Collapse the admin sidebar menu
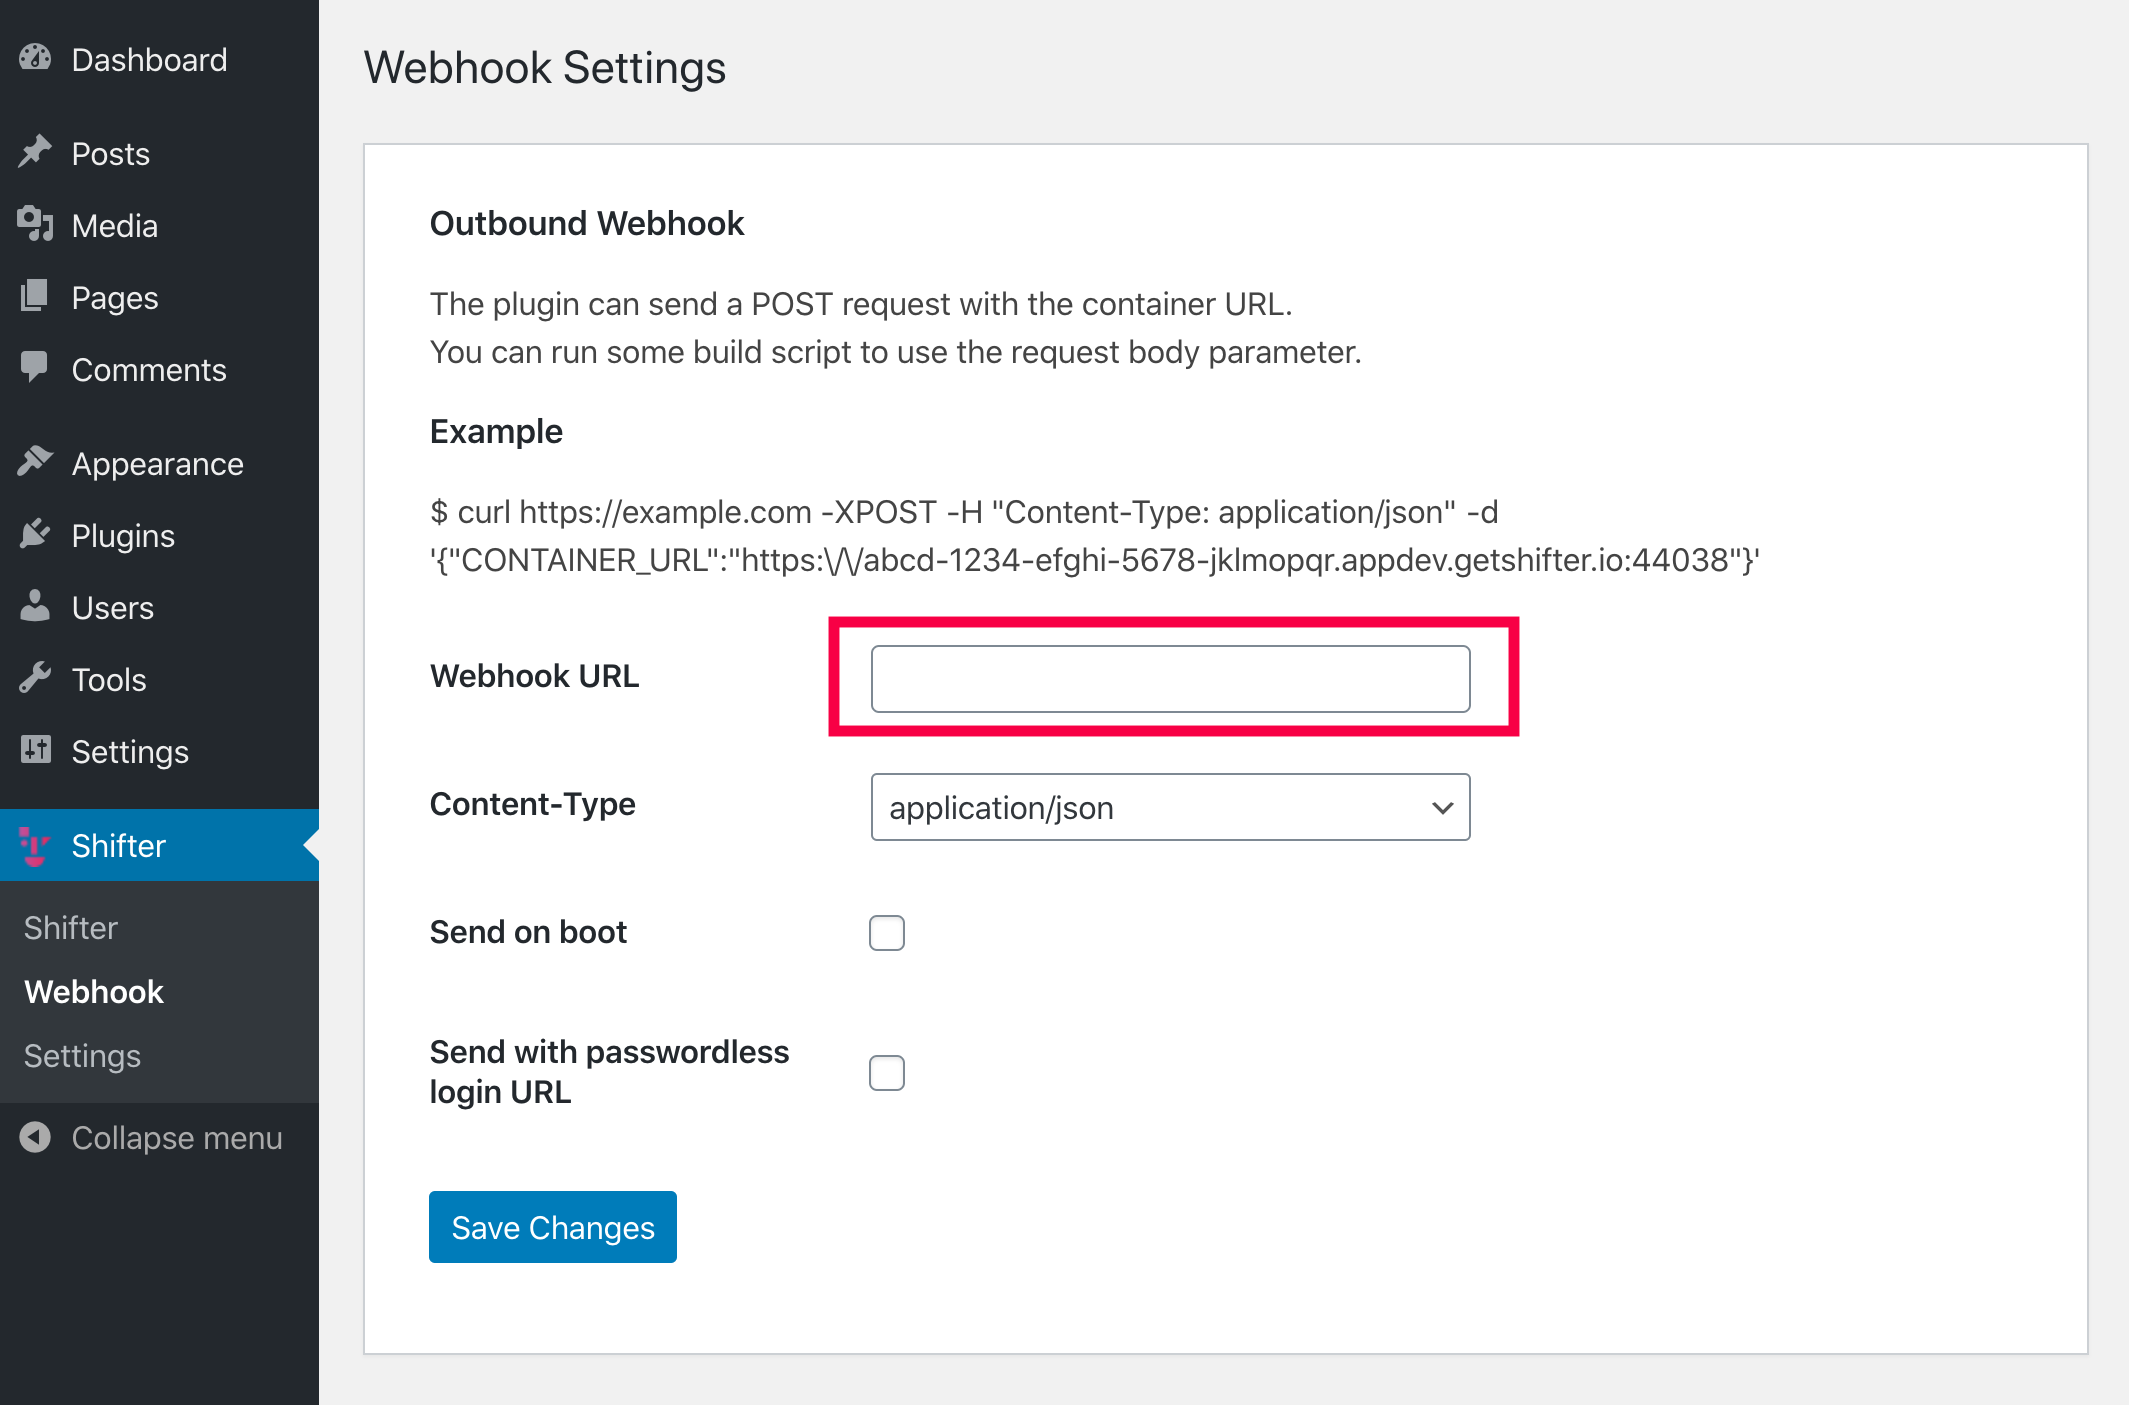This screenshot has width=2129, height=1405. 151,1138
